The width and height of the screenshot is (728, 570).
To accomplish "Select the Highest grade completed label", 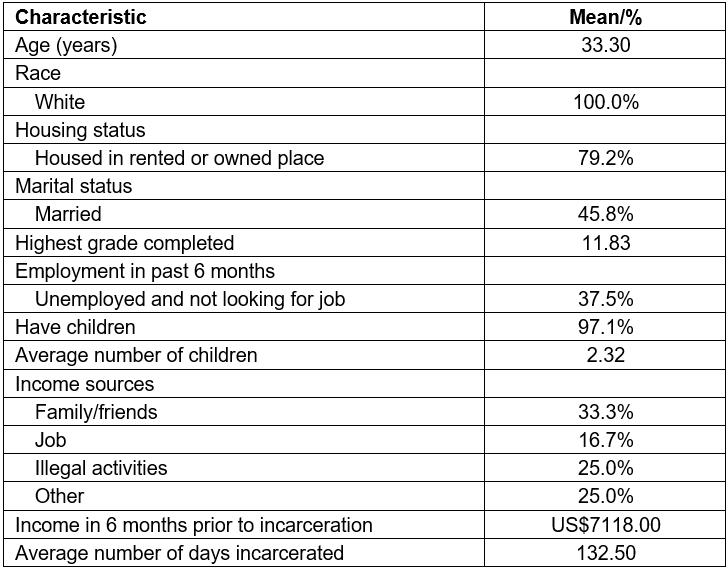I will pyautogui.click(x=124, y=243).
